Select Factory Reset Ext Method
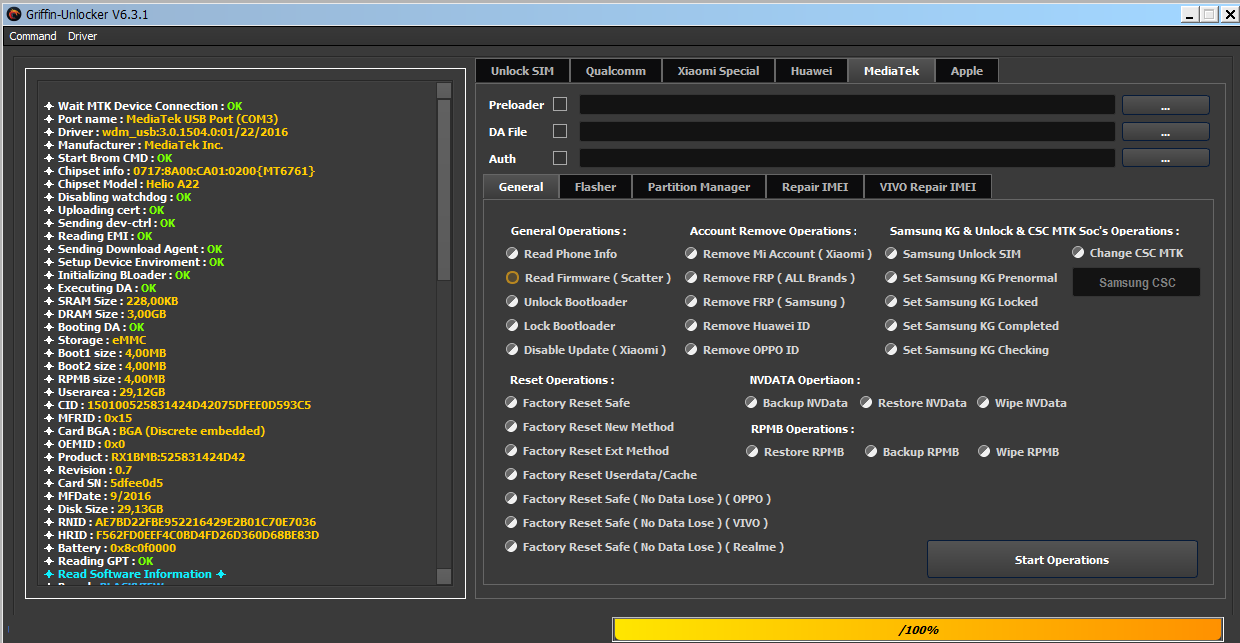Viewport: 1240px width, 643px height. tap(587, 451)
